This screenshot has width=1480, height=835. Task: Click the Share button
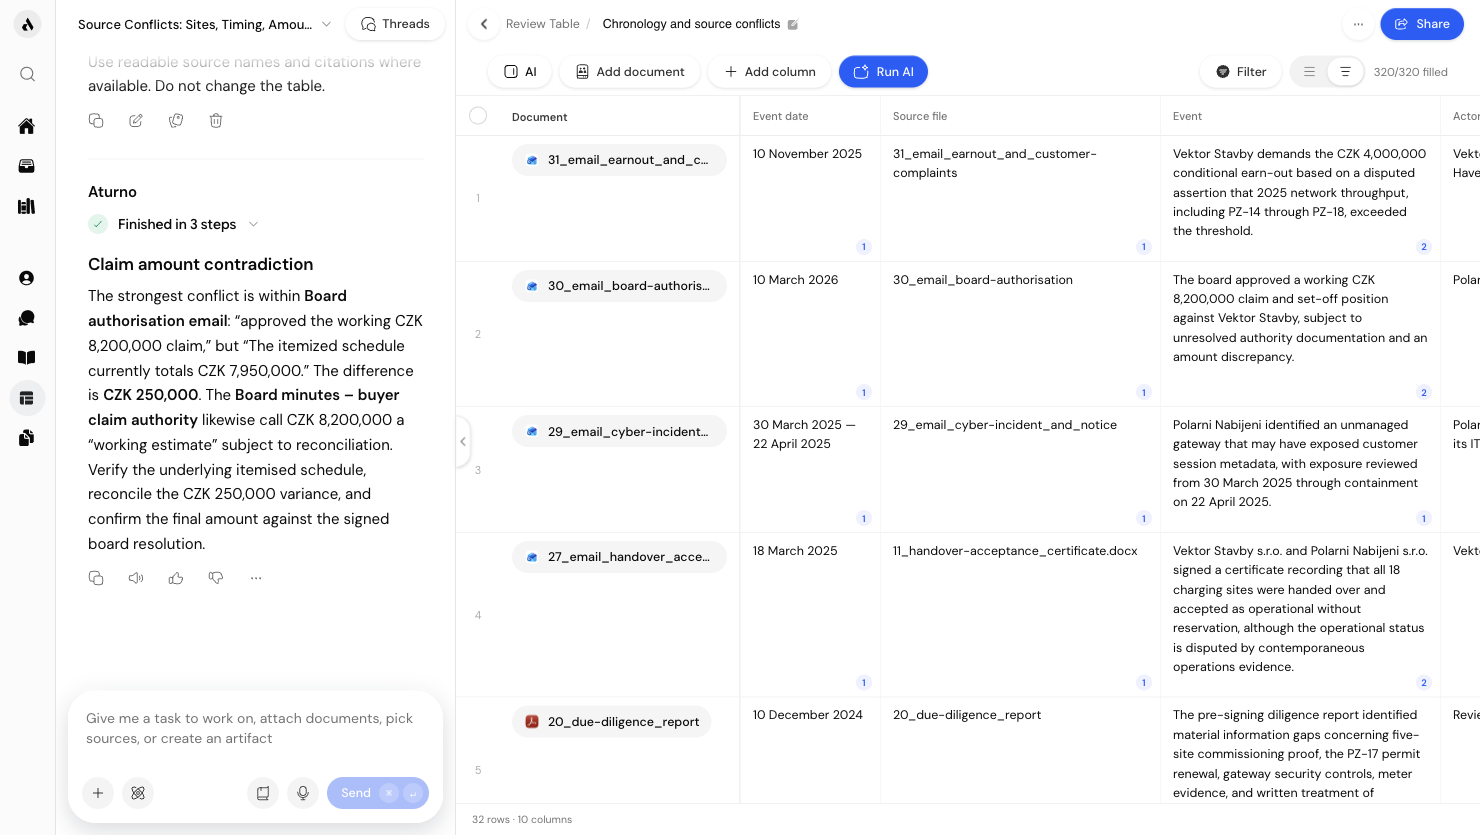pyautogui.click(x=1421, y=24)
